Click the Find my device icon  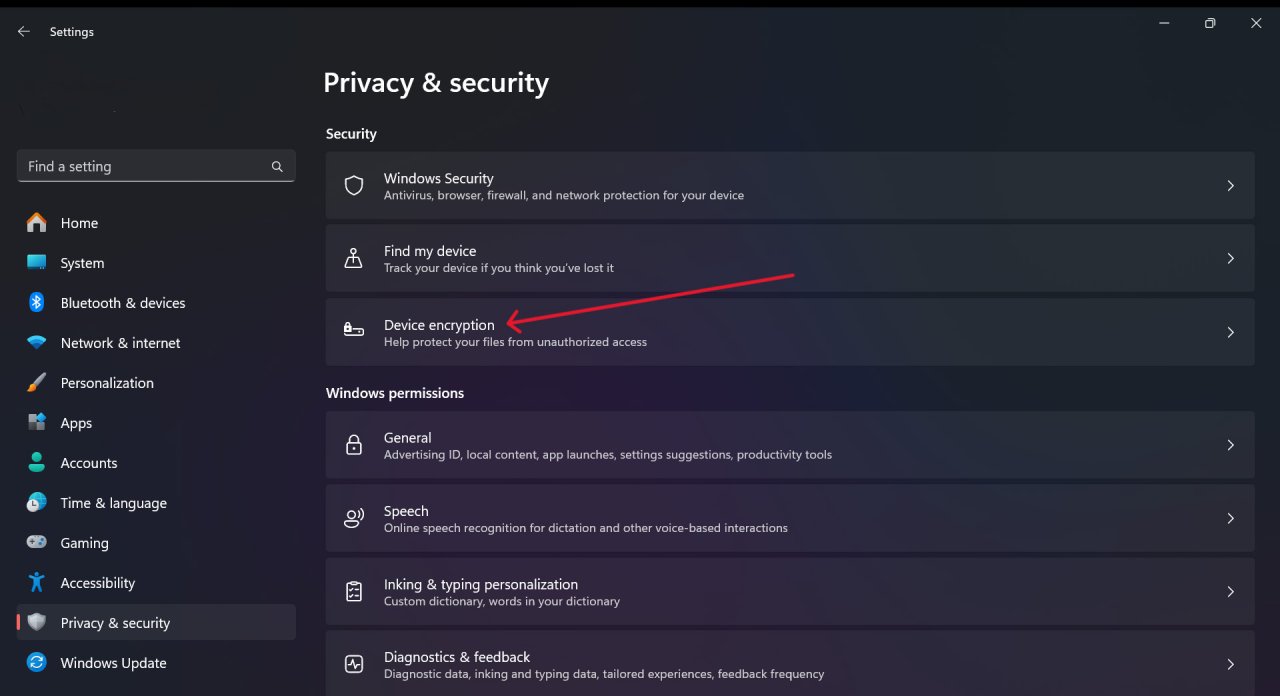[353, 259]
